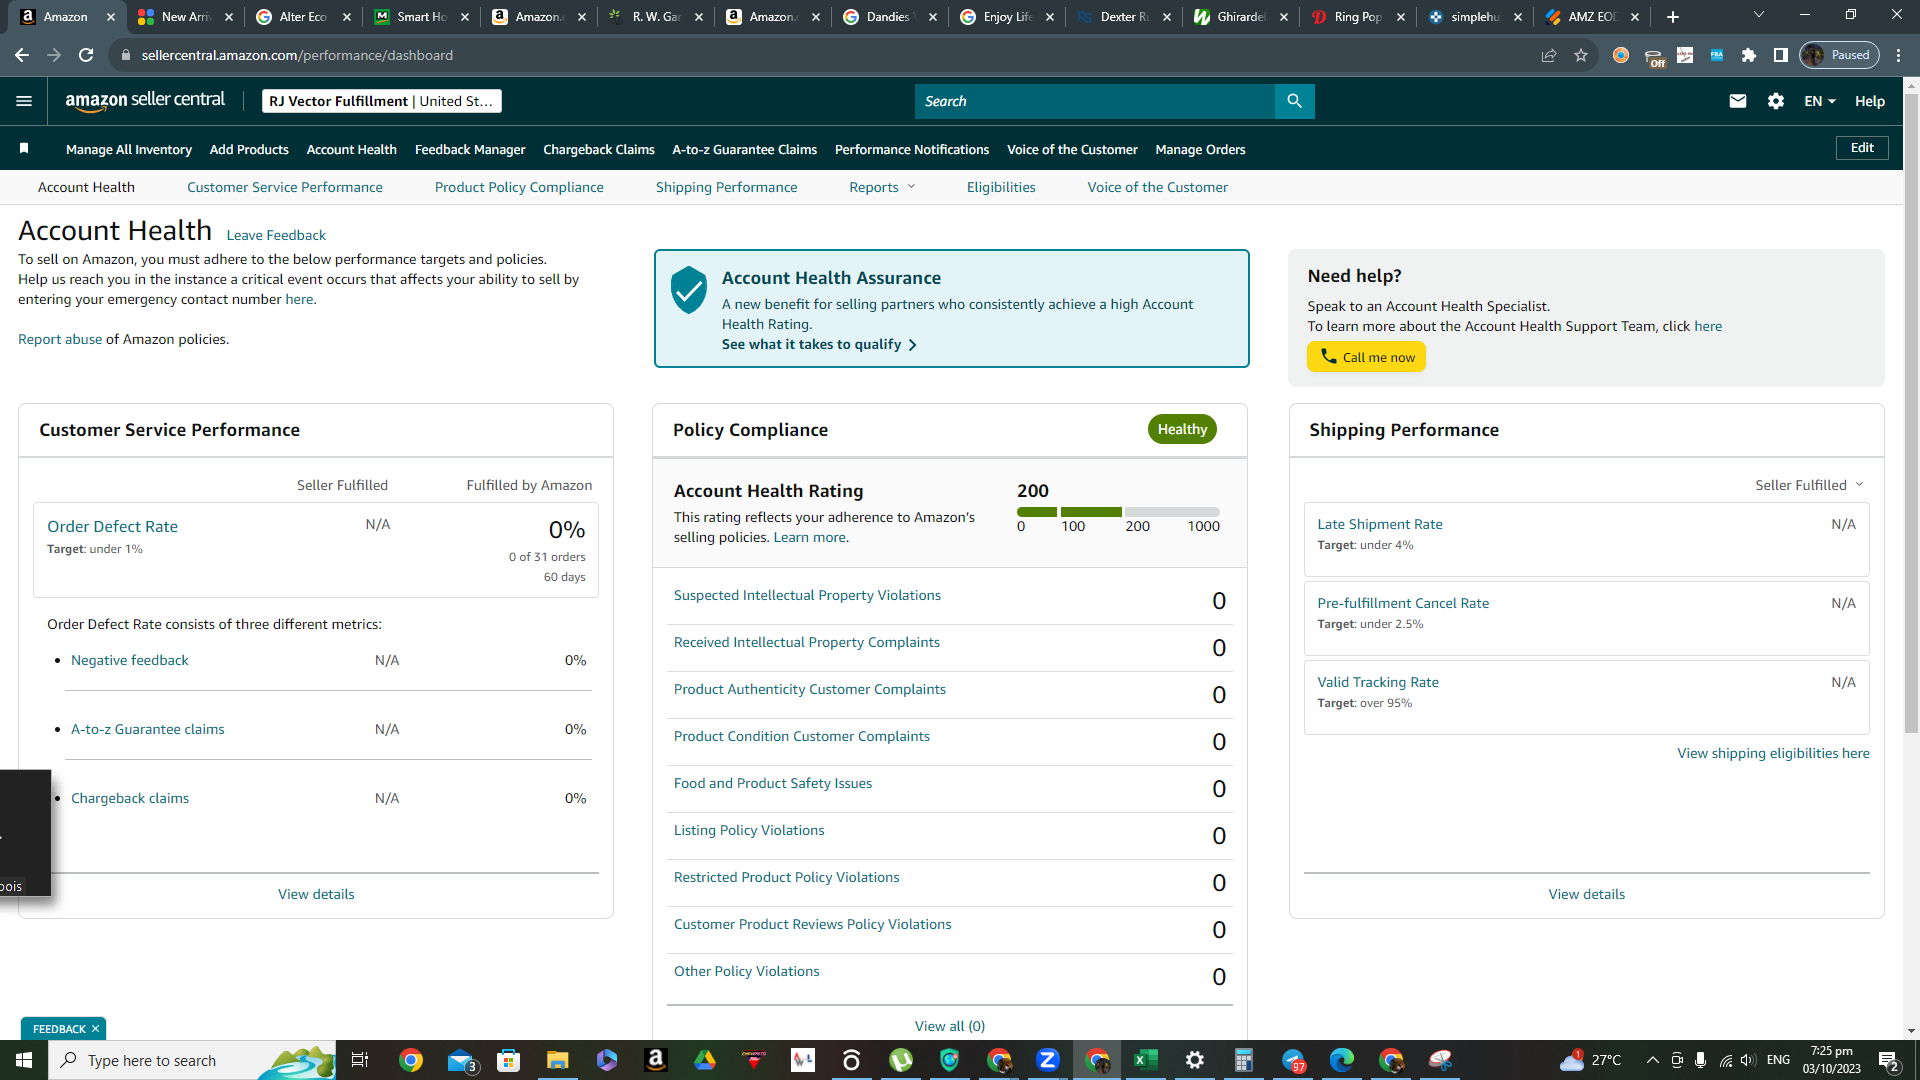Open See what it takes to qualify
The height and width of the screenshot is (1080, 1920).
click(x=819, y=344)
